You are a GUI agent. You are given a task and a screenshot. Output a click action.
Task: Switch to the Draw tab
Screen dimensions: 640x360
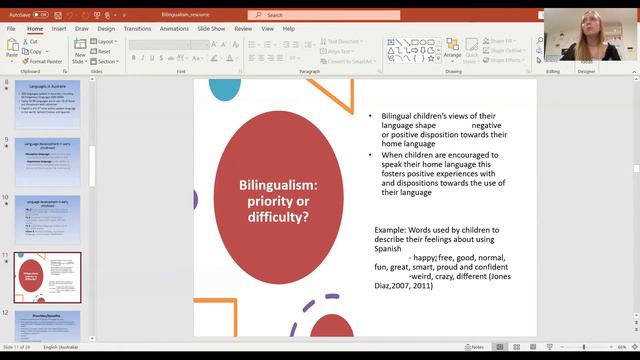point(82,29)
